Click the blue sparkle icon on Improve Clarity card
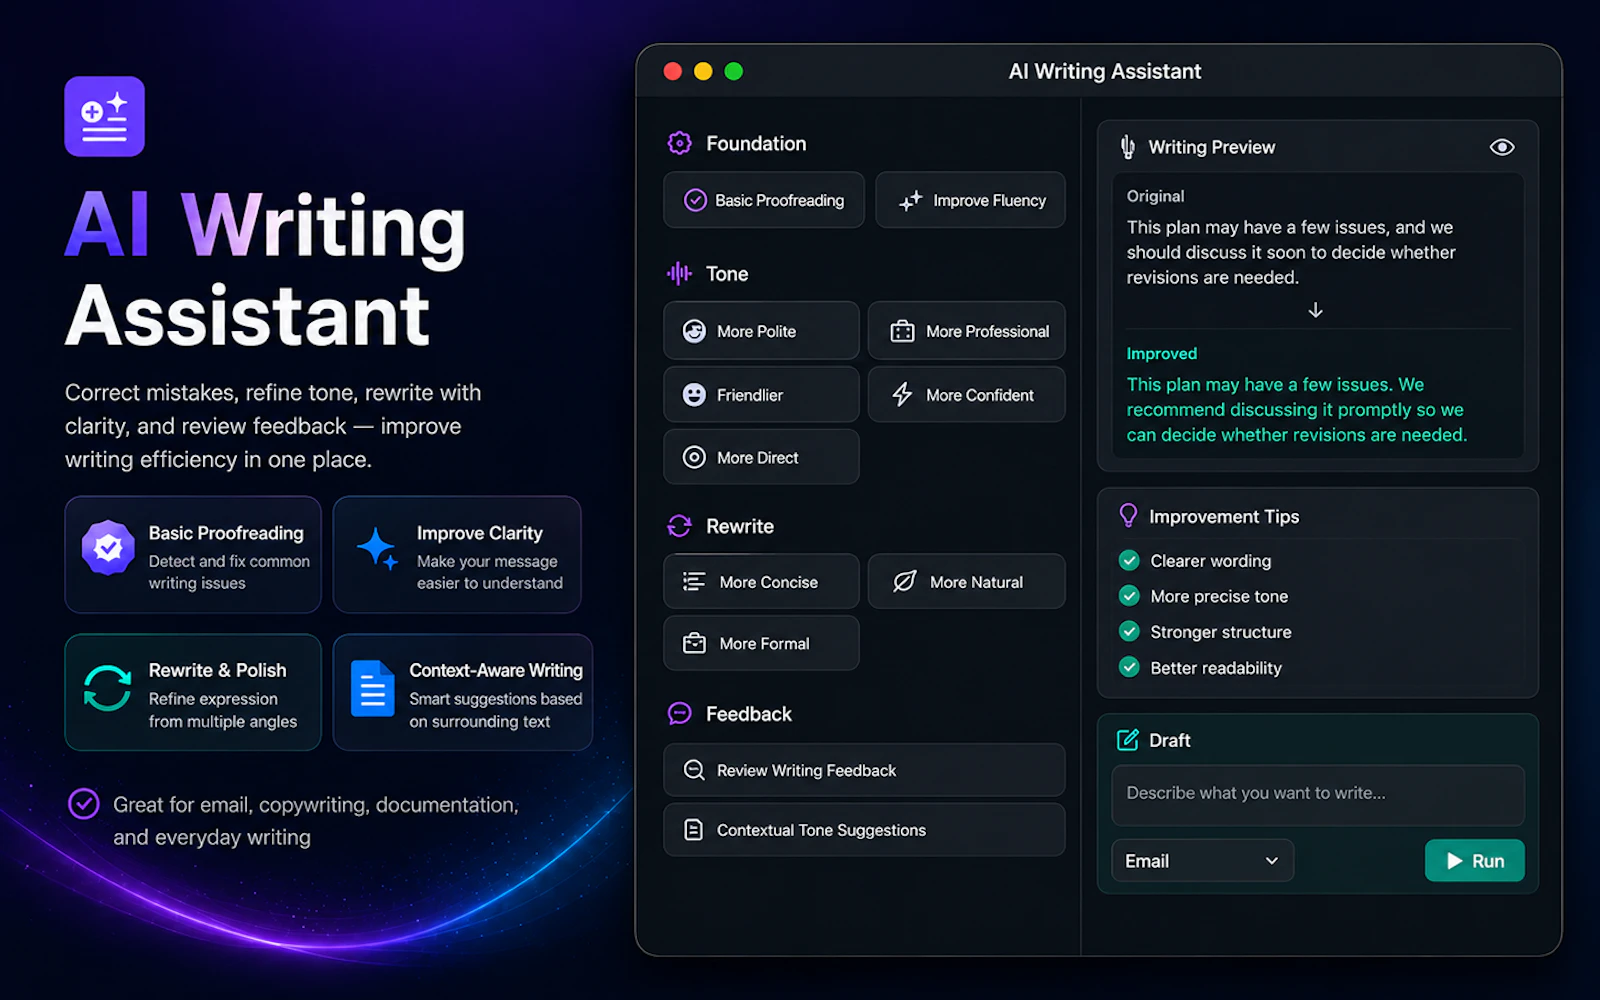This screenshot has width=1600, height=1000. tap(378, 548)
